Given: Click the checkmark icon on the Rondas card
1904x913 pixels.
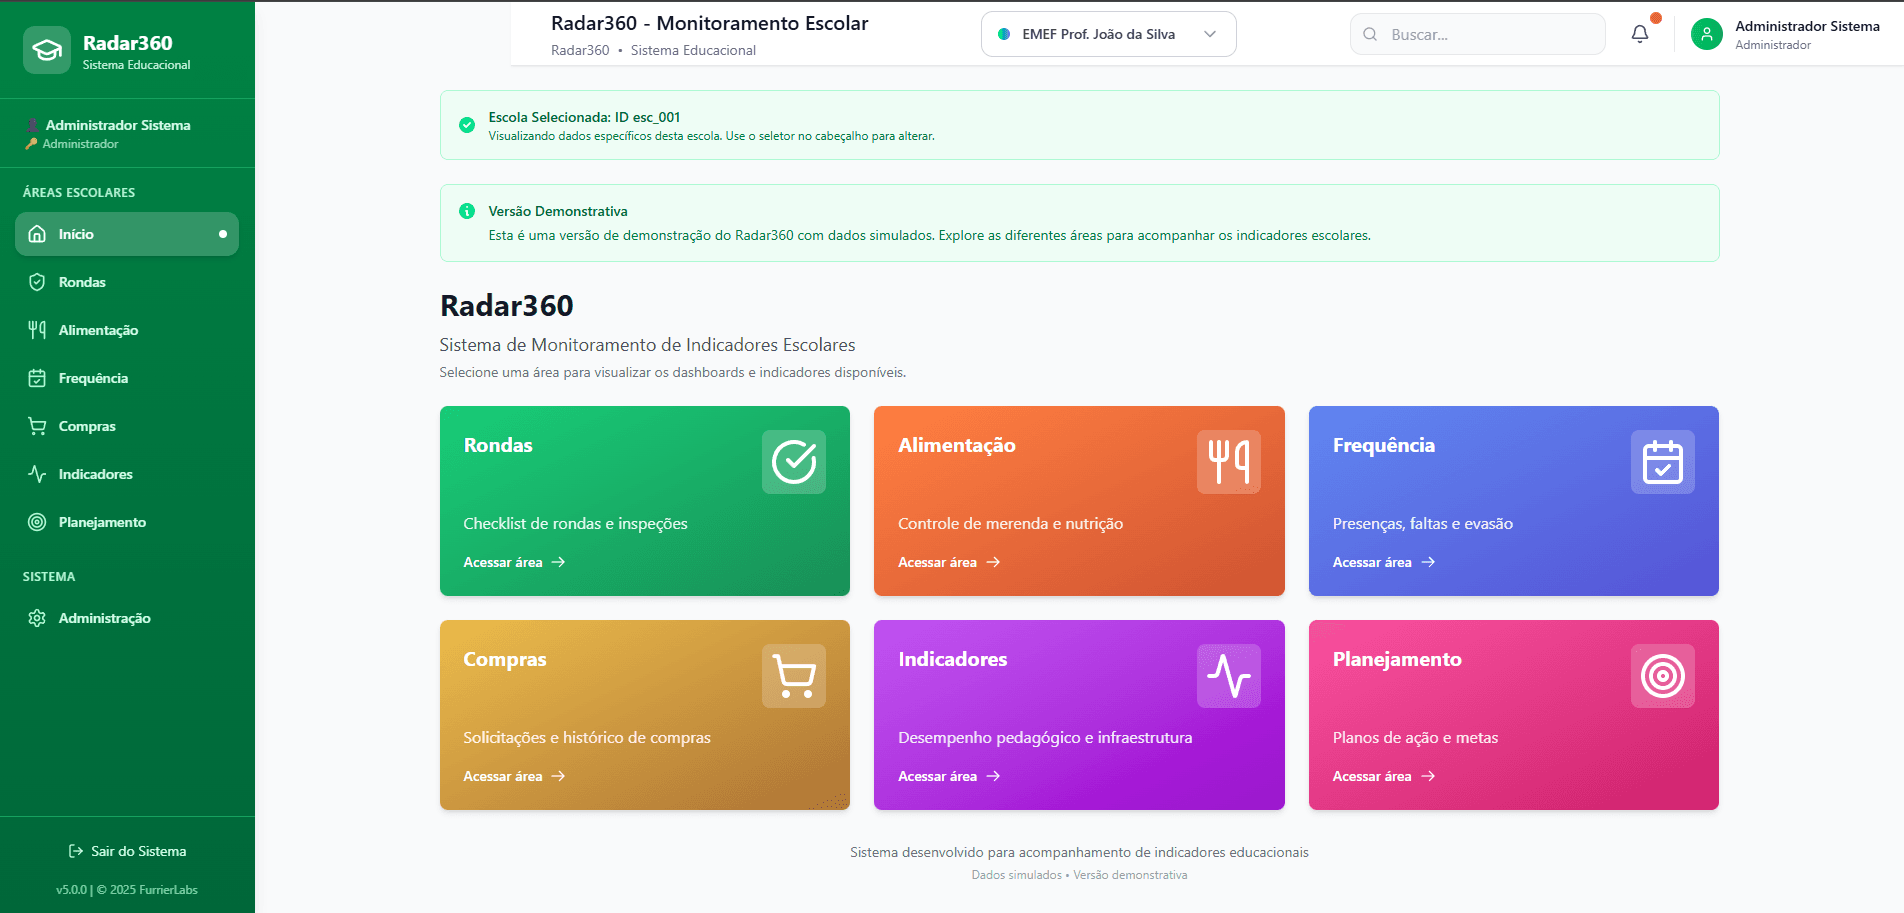Looking at the screenshot, I should [x=793, y=461].
